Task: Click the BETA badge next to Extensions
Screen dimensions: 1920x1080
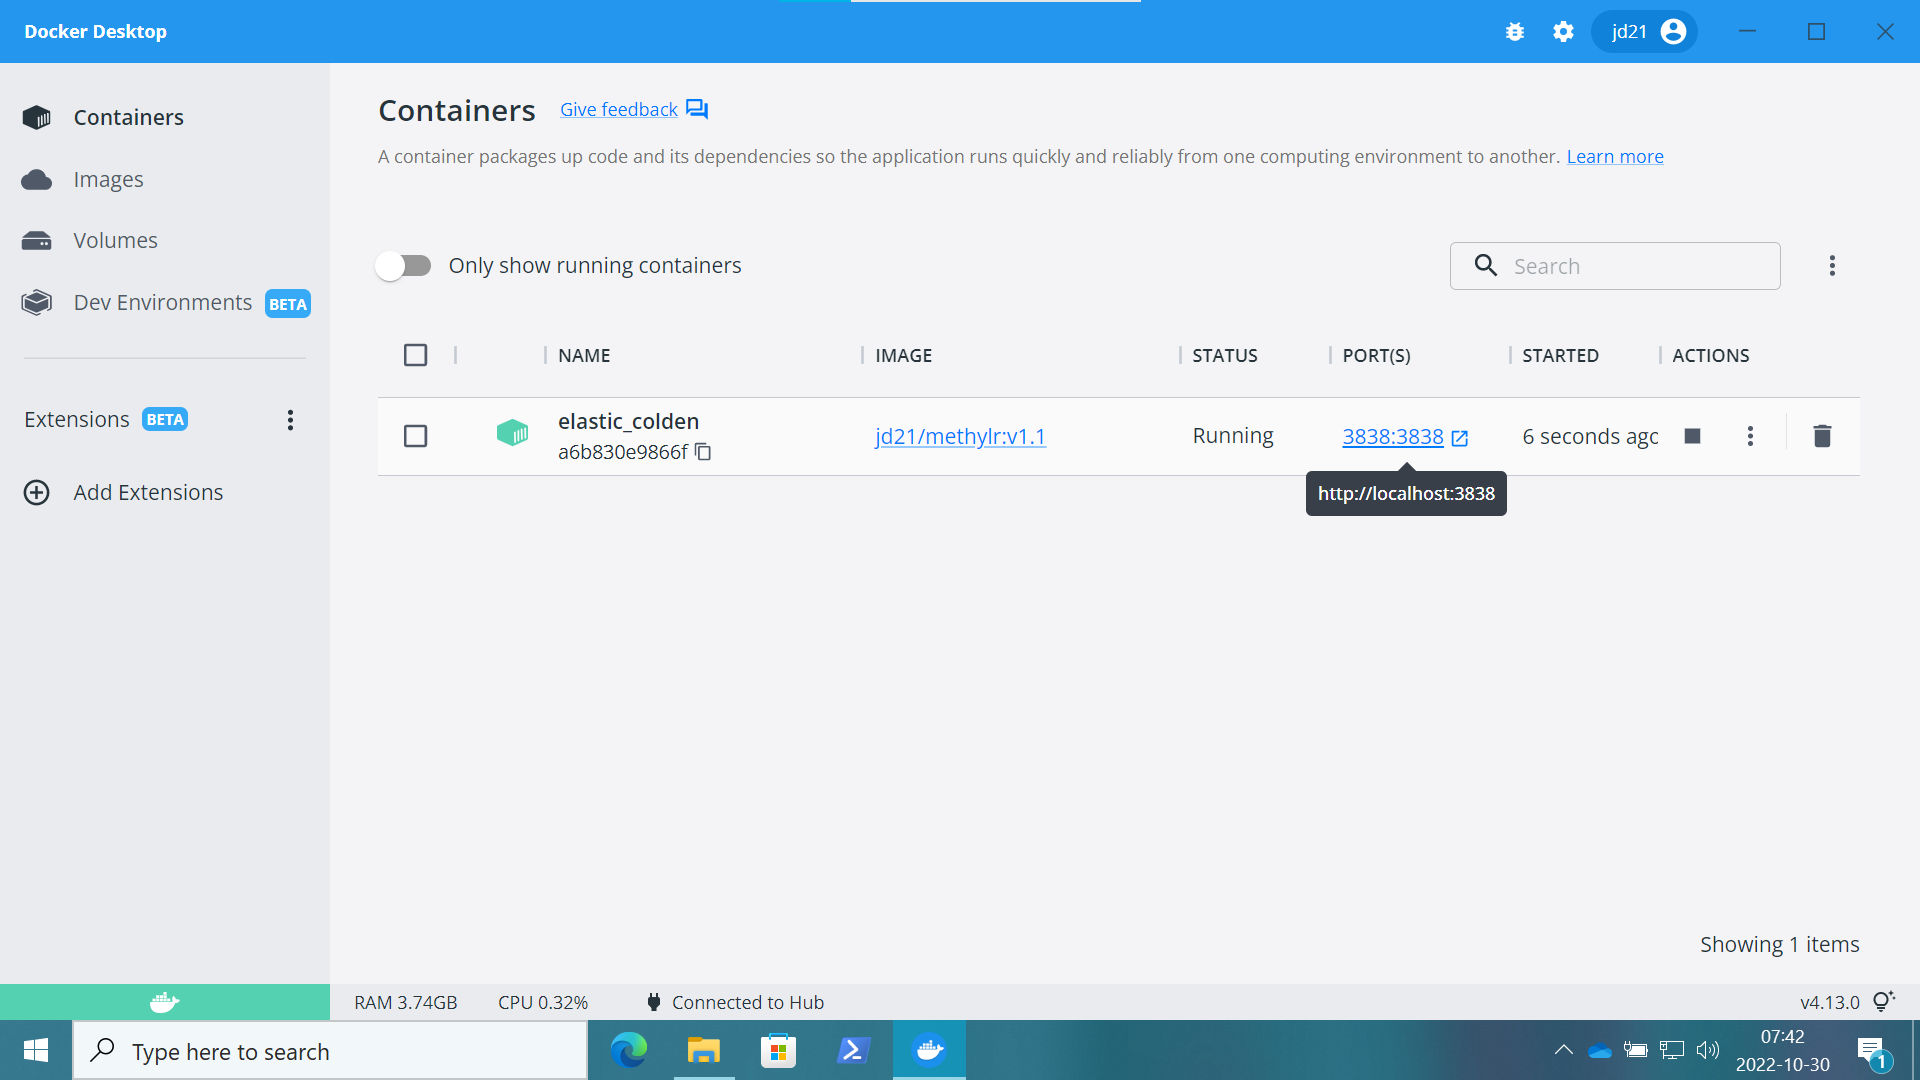Action: tap(165, 419)
